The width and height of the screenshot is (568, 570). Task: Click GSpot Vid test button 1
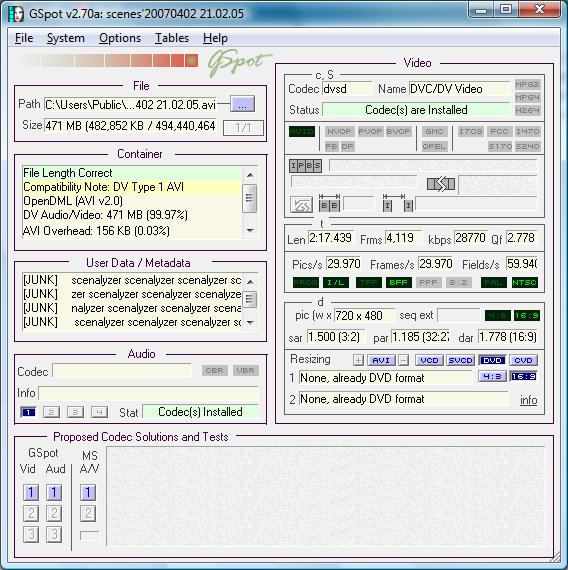(31, 493)
